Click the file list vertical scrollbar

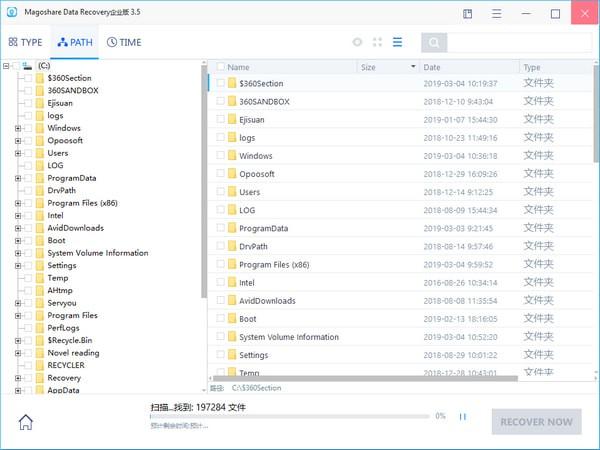[x=596, y=113]
